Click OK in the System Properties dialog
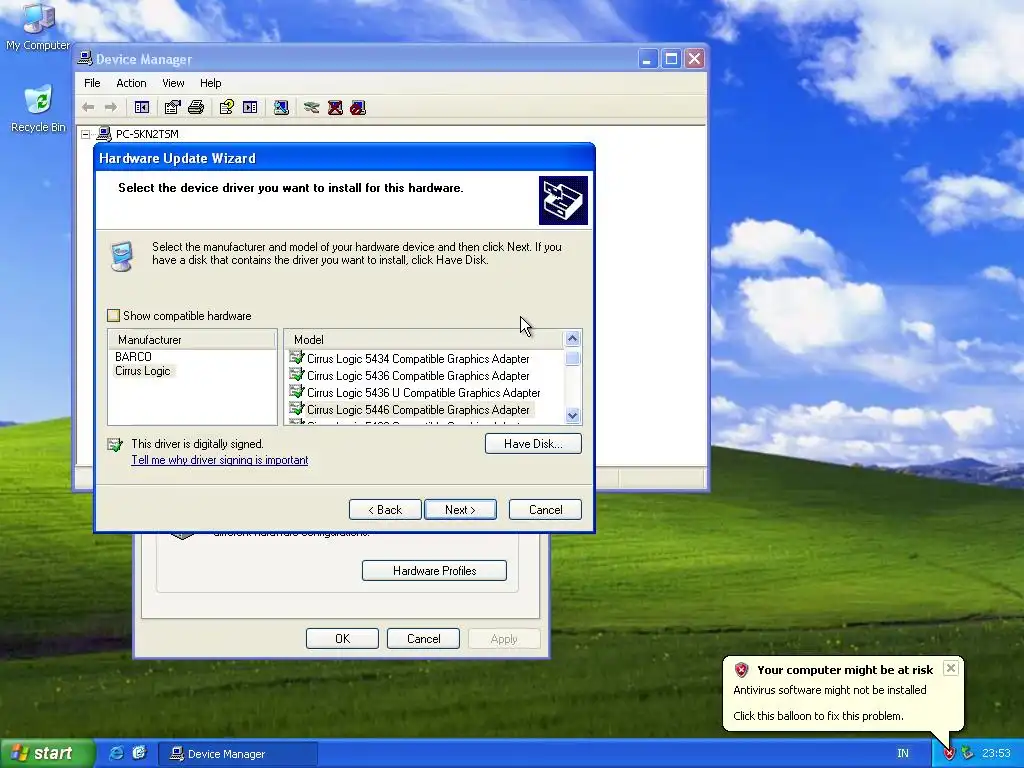The width and height of the screenshot is (1024, 768). pos(342,638)
